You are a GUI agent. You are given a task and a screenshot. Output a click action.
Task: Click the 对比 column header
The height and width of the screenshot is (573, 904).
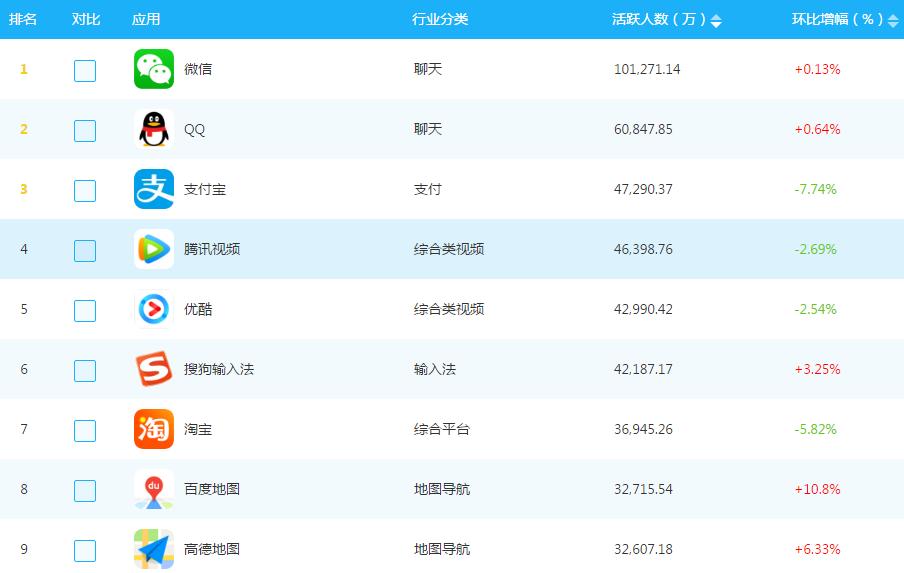86,19
